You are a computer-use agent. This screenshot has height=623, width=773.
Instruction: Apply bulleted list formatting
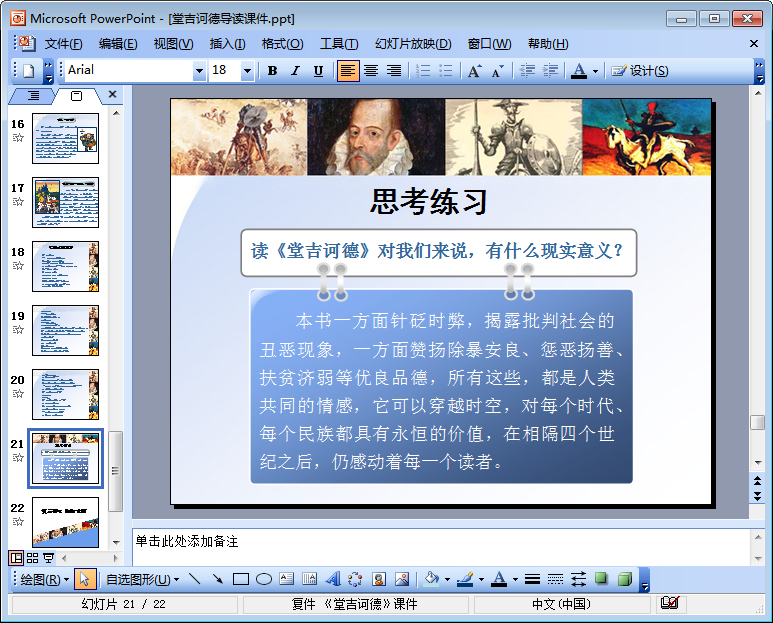point(446,71)
